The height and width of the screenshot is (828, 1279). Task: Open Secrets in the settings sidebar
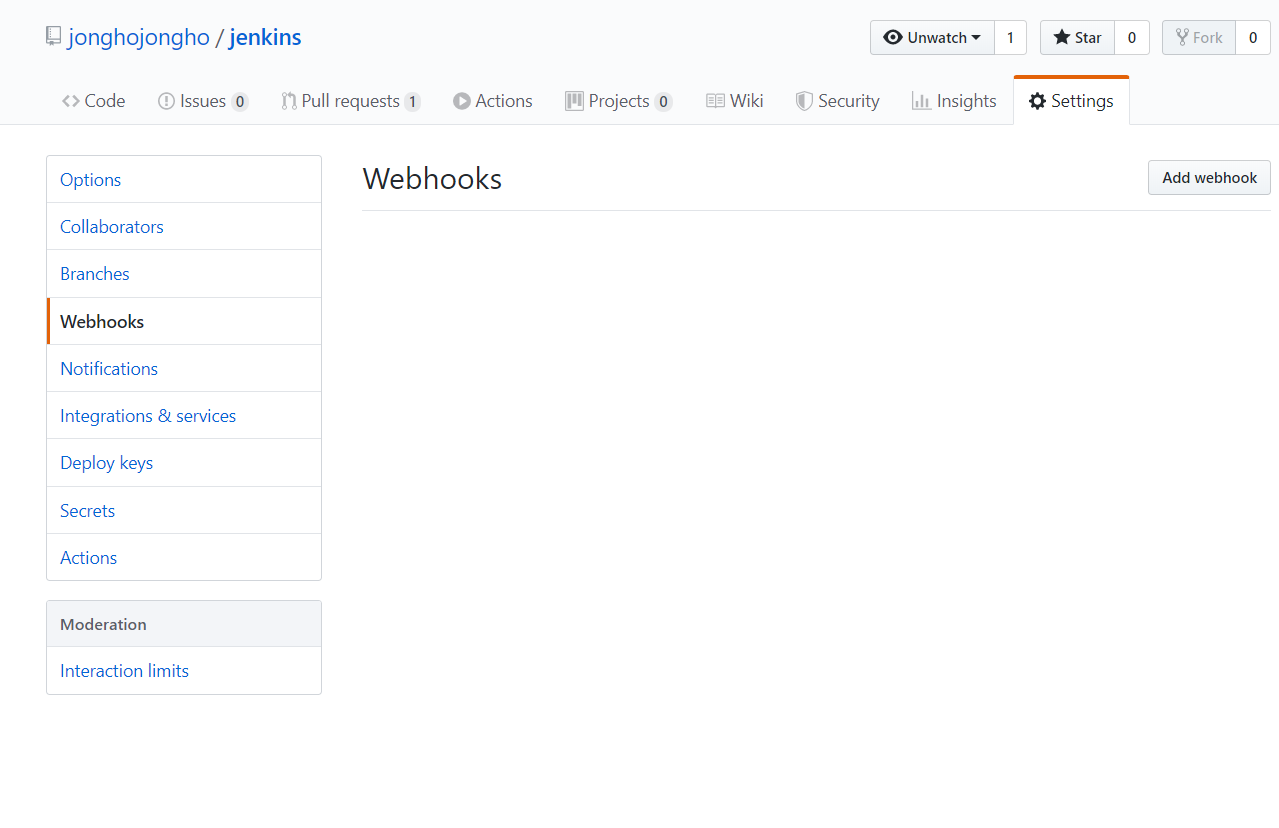pyautogui.click(x=184, y=511)
